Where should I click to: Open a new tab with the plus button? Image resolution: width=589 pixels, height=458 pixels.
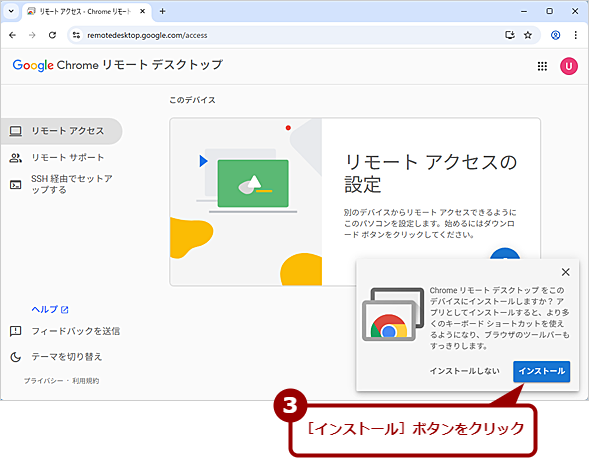tap(162, 11)
